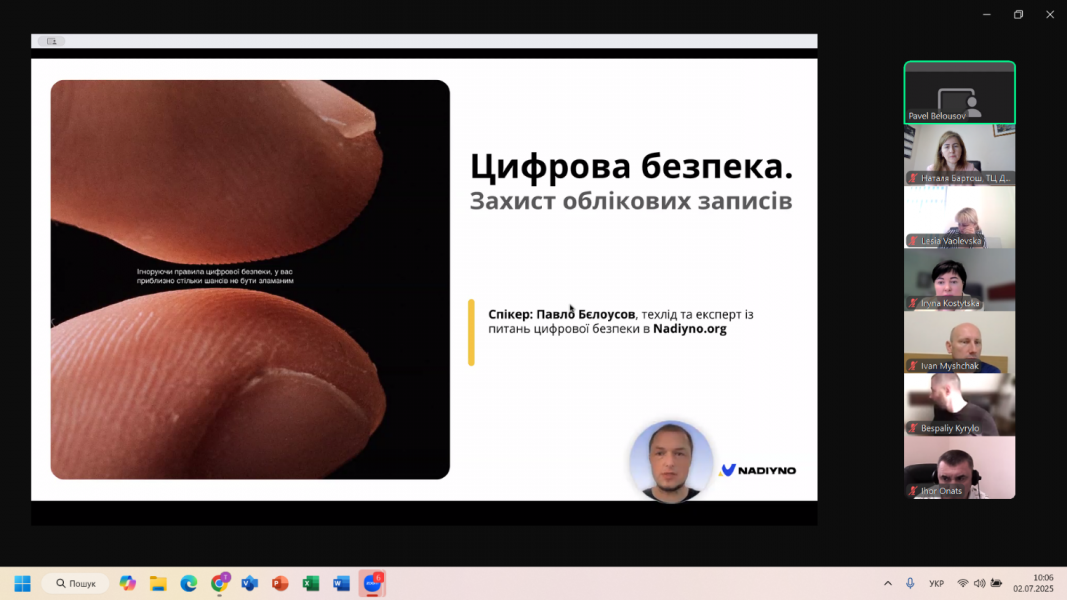Open the volume control in tray
The width and height of the screenshot is (1067, 600).
[979, 583]
